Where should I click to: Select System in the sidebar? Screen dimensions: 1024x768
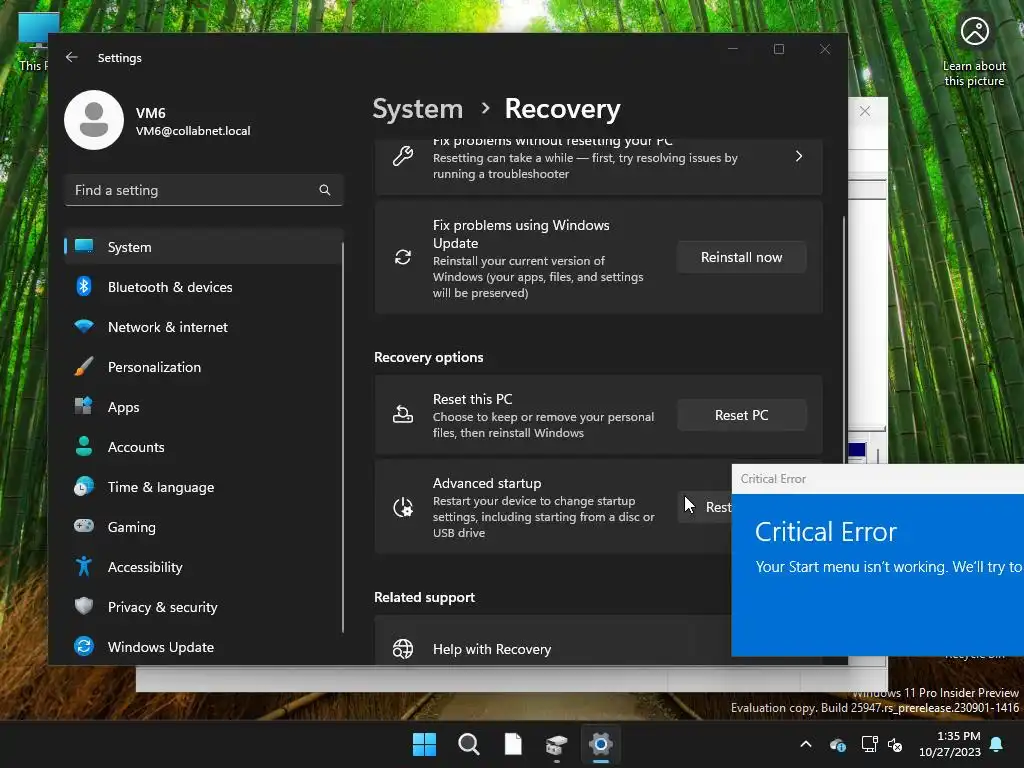point(204,247)
